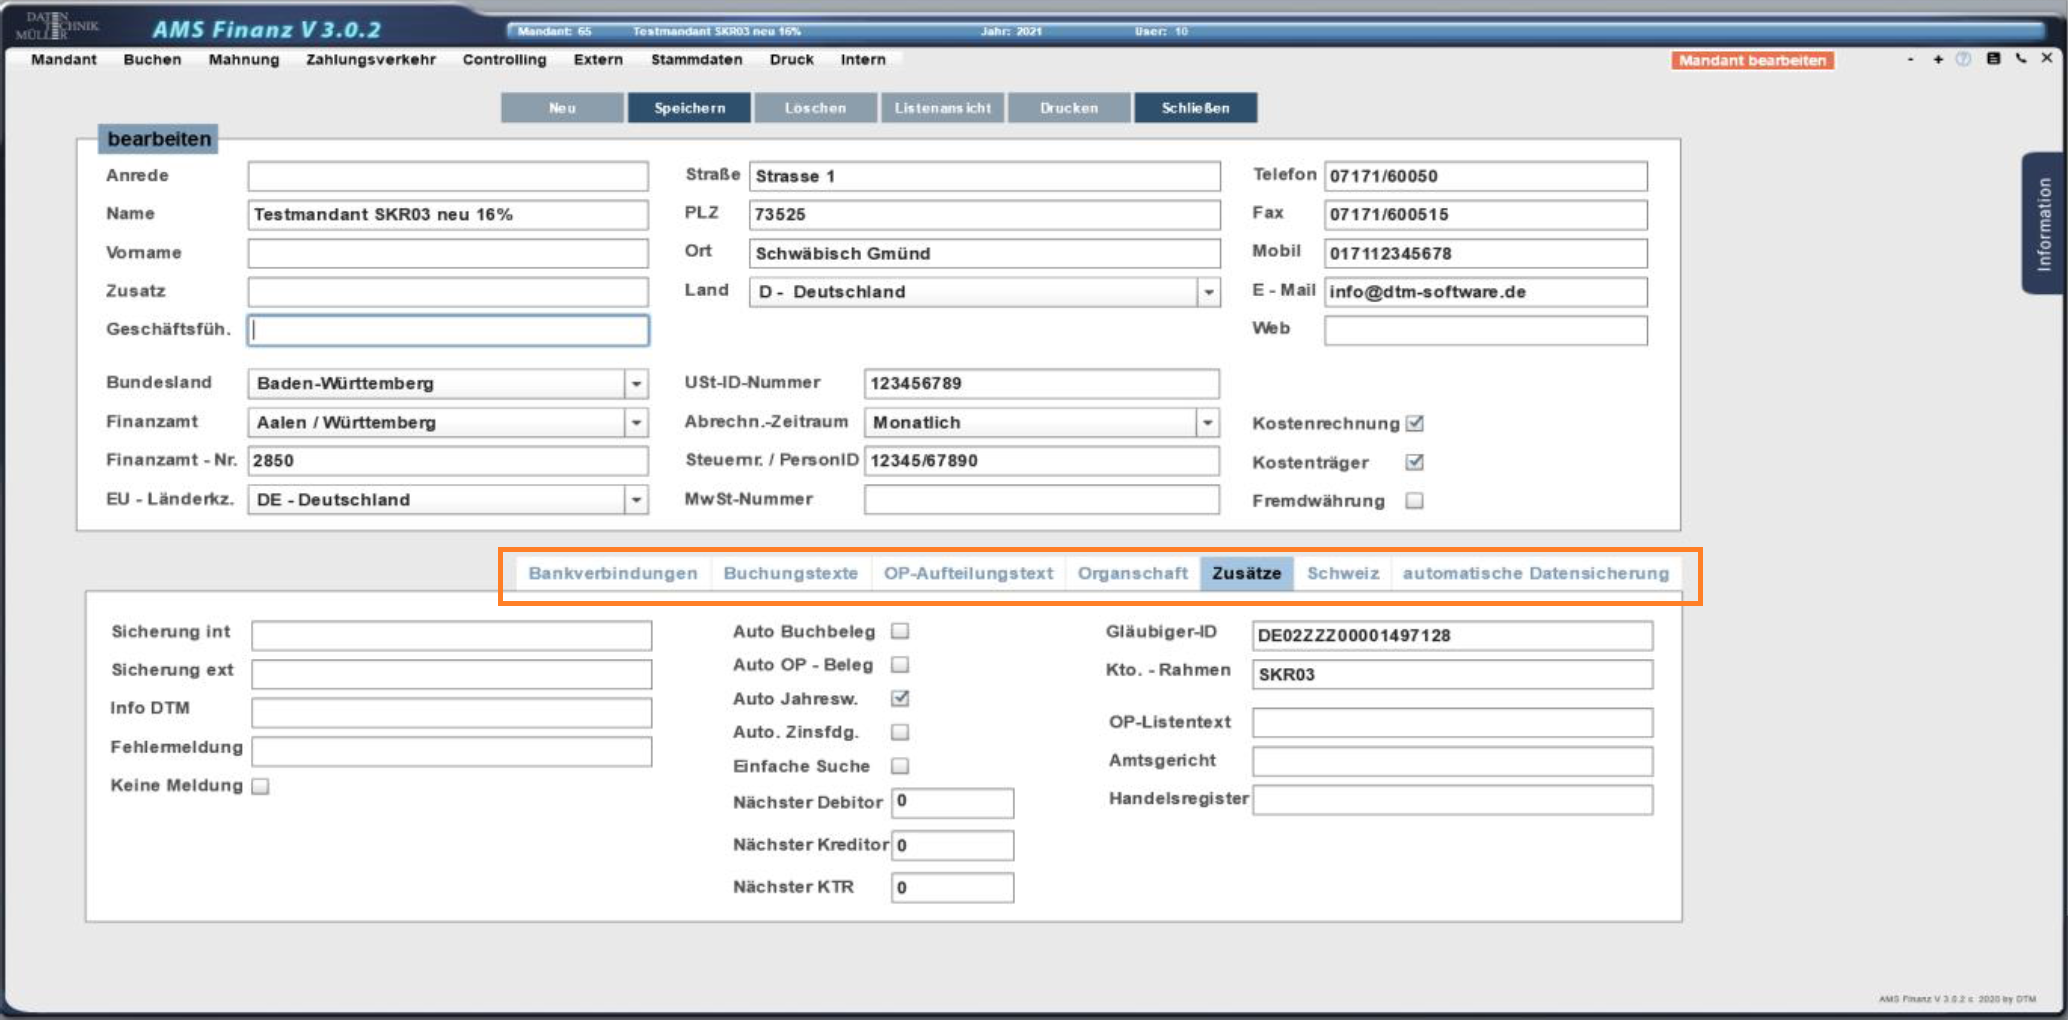Viewport: 2068px width, 1020px height.
Task: Disable the Kostenrechnung checkbox
Action: pyautogui.click(x=1415, y=423)
